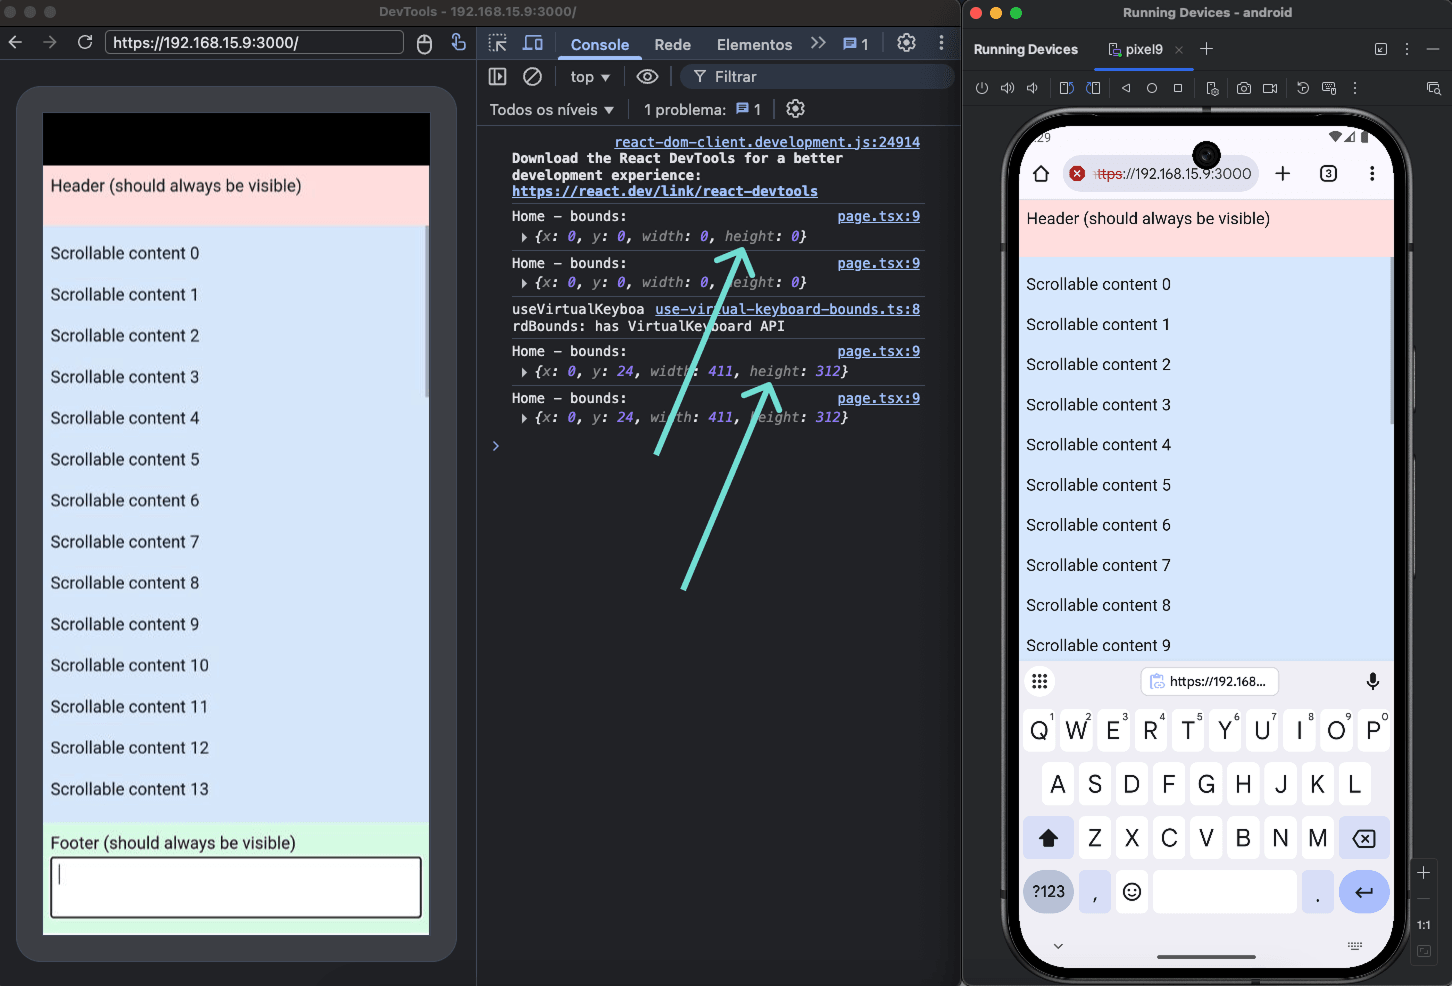Open Todos os níveis log level dropdown

coord(551,110)
